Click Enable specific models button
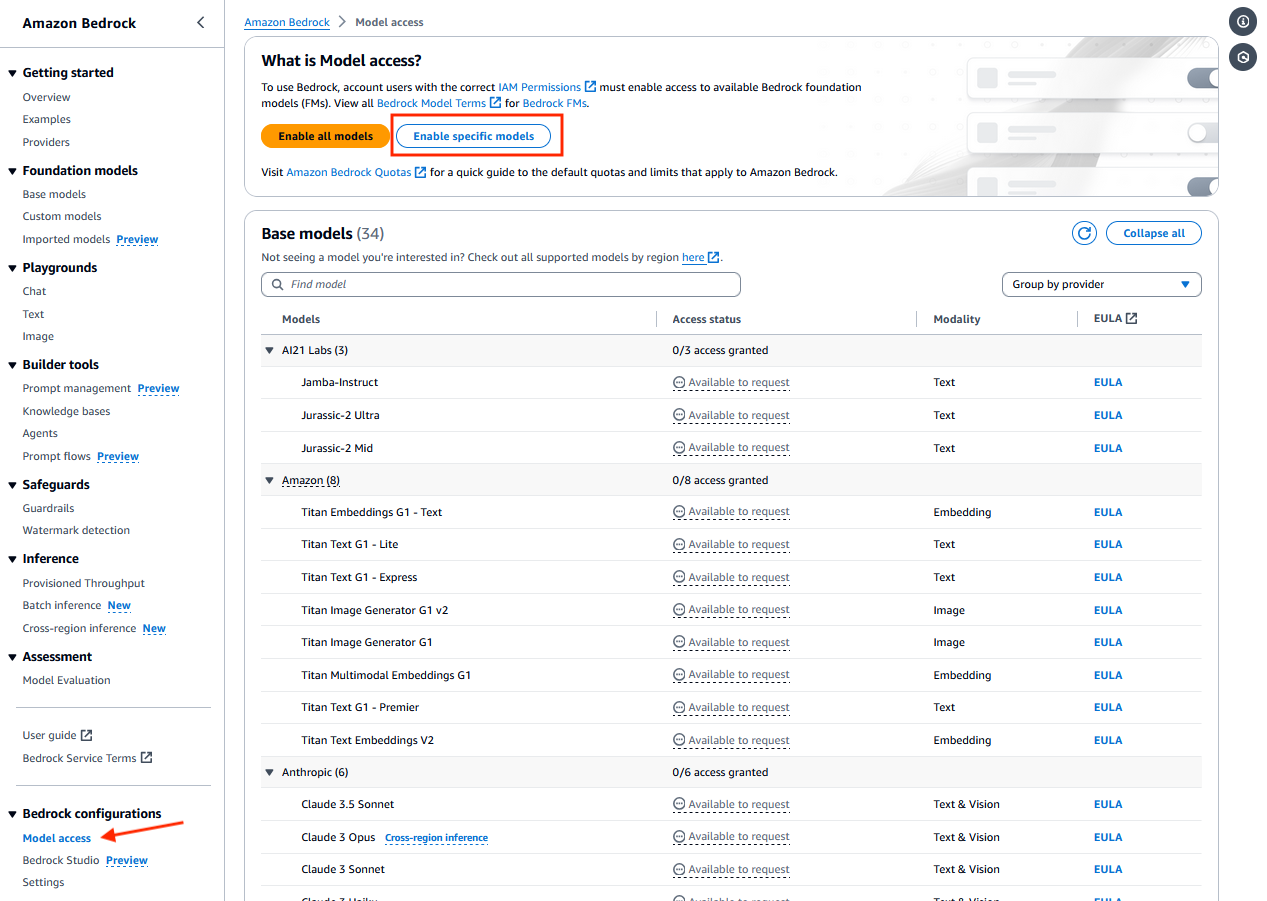 (473, 136)
